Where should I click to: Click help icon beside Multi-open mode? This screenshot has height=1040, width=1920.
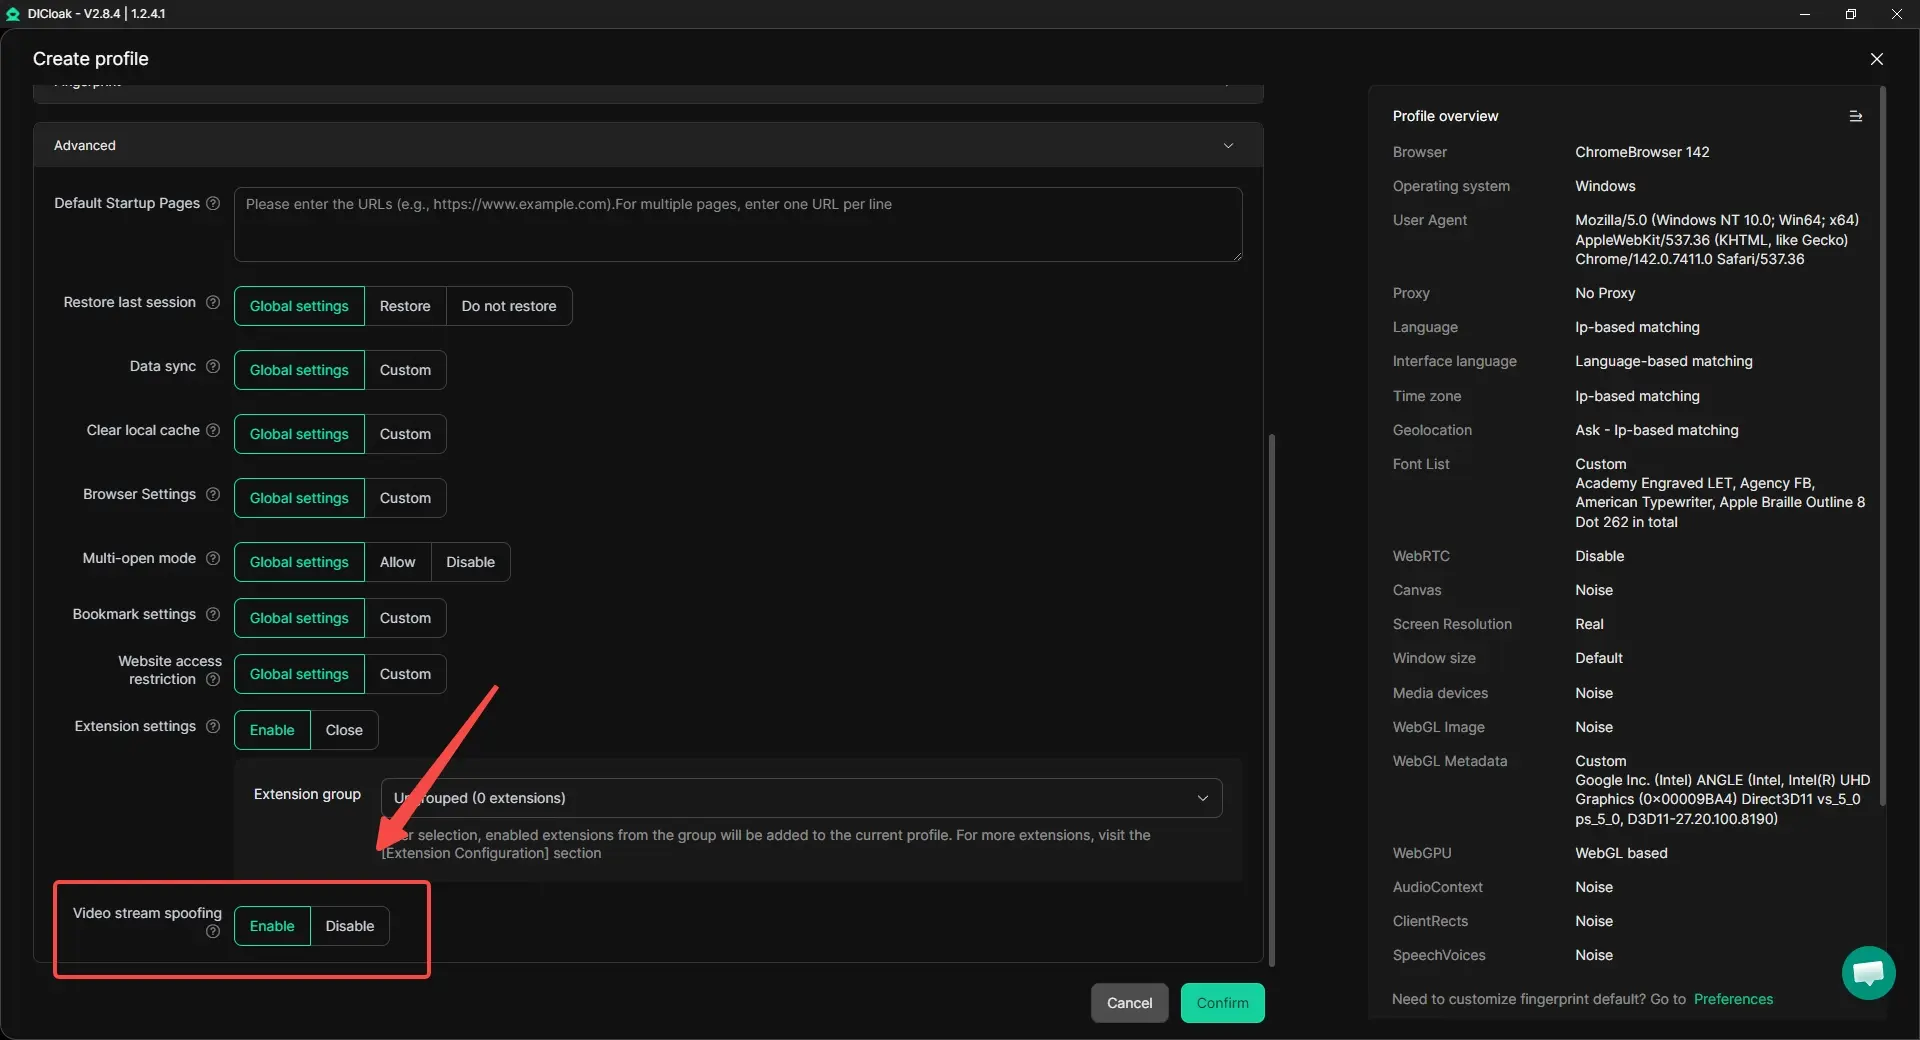point(213,559)
